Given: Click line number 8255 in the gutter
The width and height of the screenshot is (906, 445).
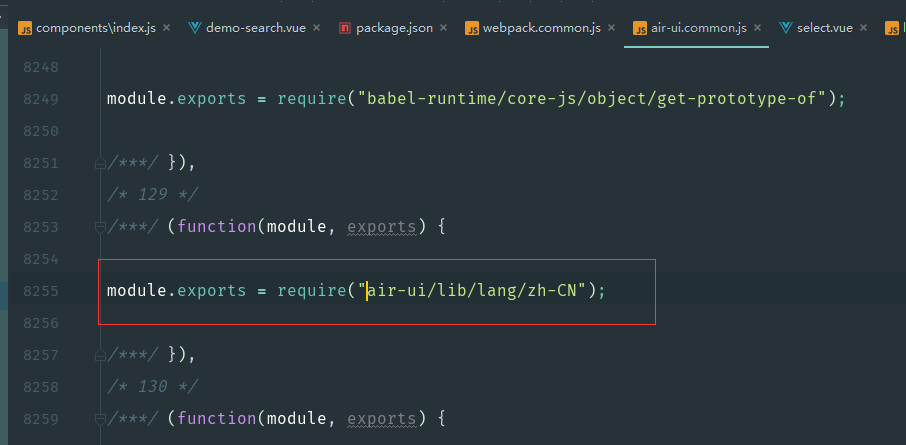Looking at the screenshot, I should 41,291.
